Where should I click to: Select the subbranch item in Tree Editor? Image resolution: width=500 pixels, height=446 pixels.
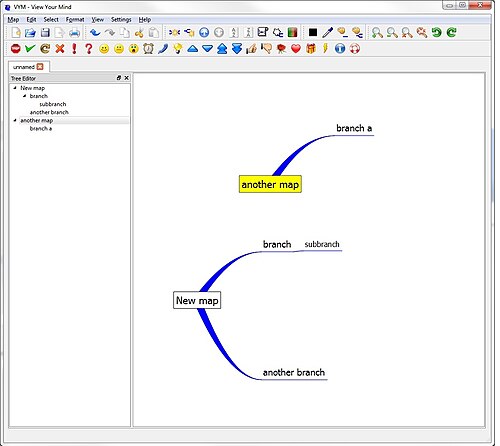coord(53,104)
